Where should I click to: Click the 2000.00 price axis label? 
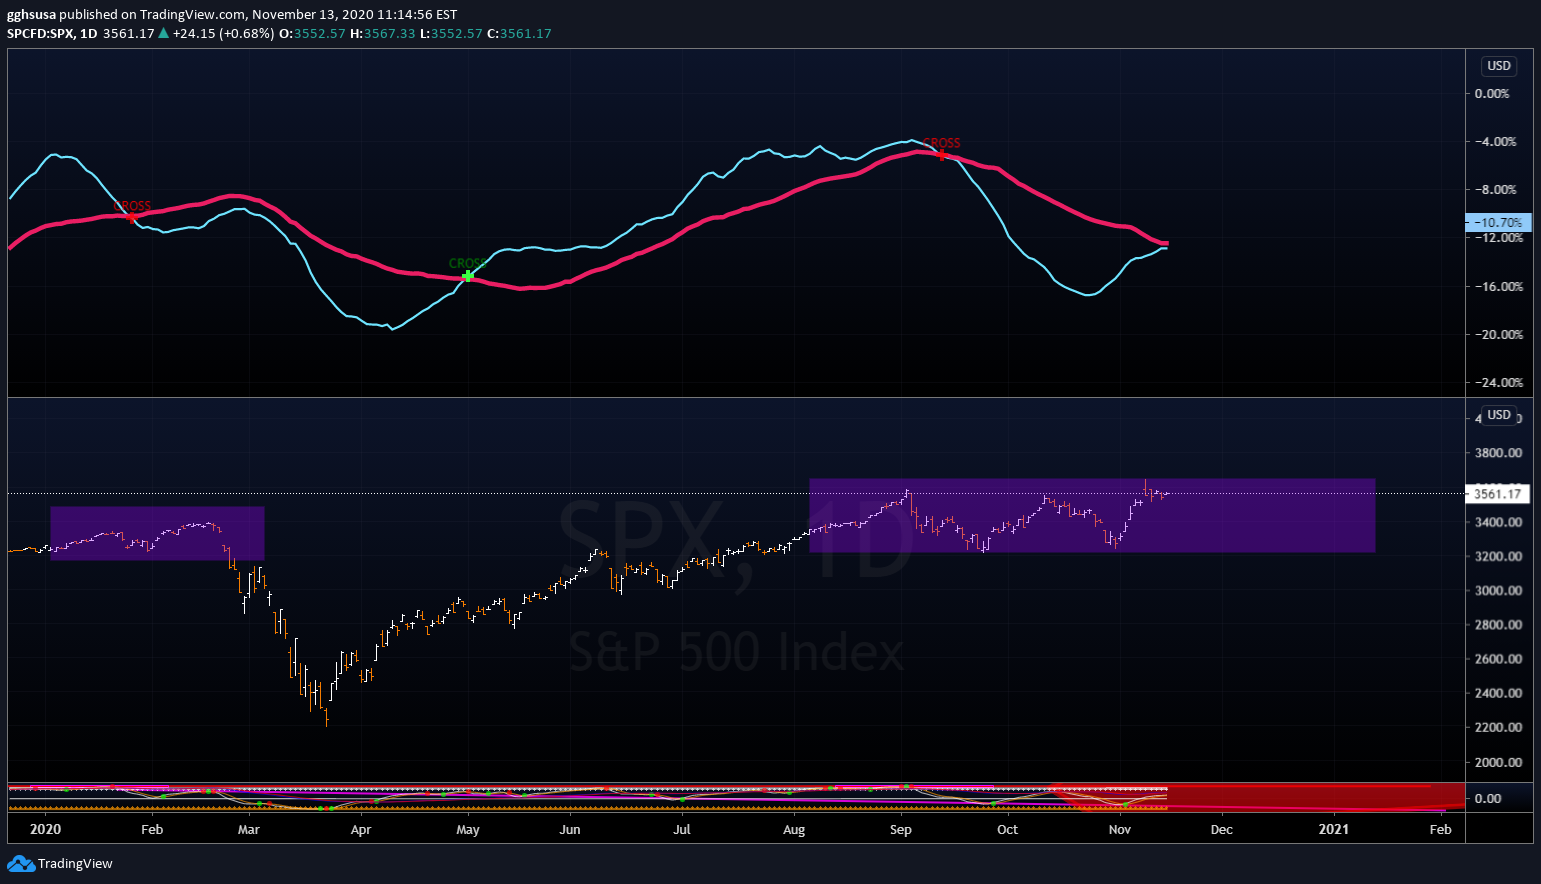(1499, 762)
